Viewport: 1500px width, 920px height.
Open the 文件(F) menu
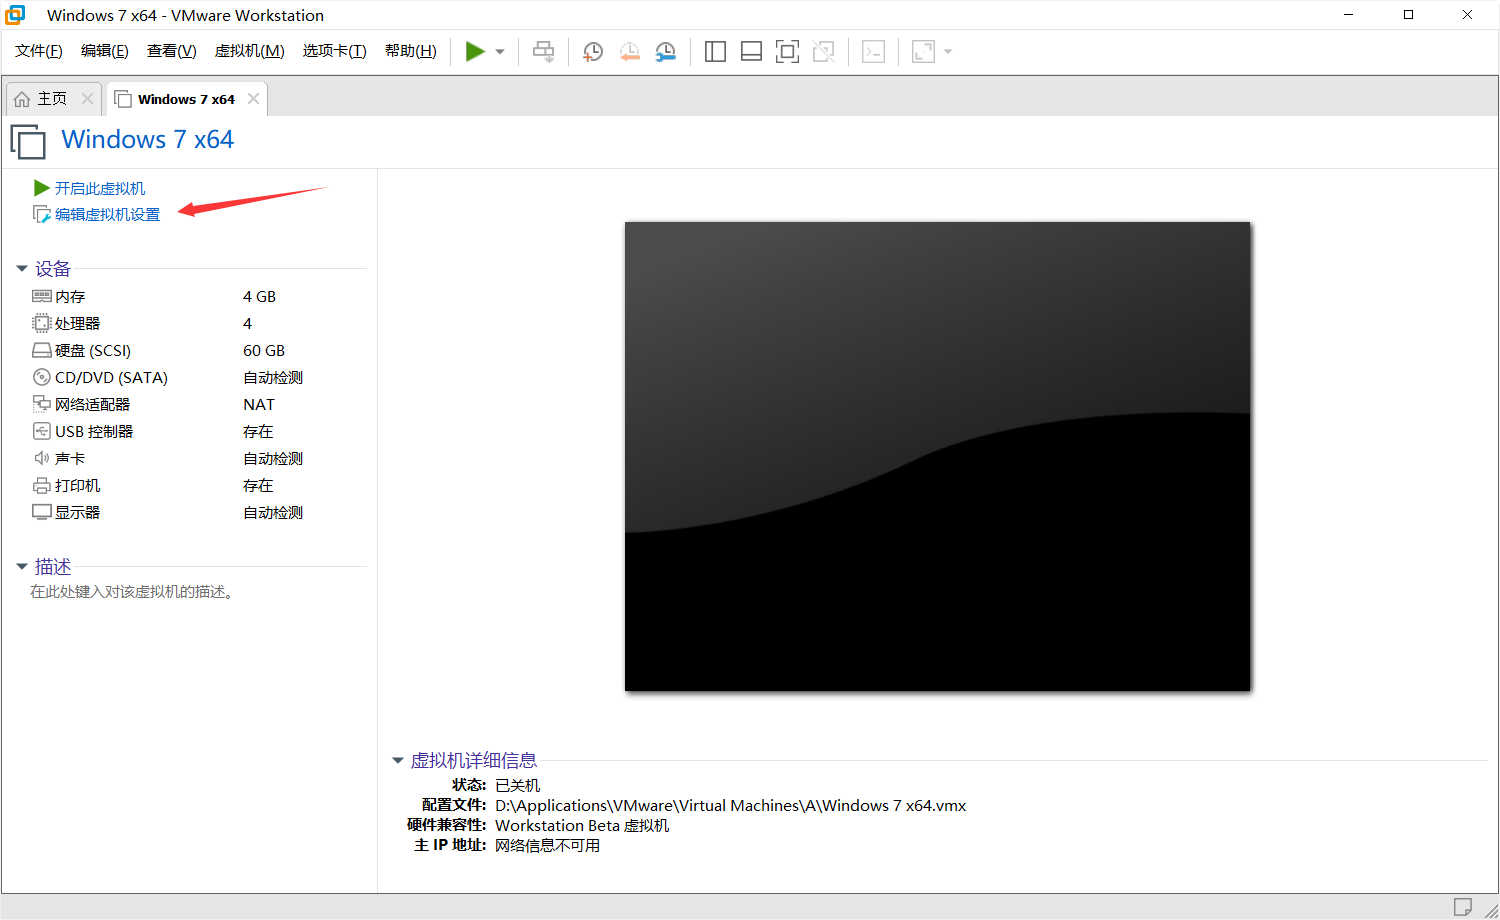[39, 51]
